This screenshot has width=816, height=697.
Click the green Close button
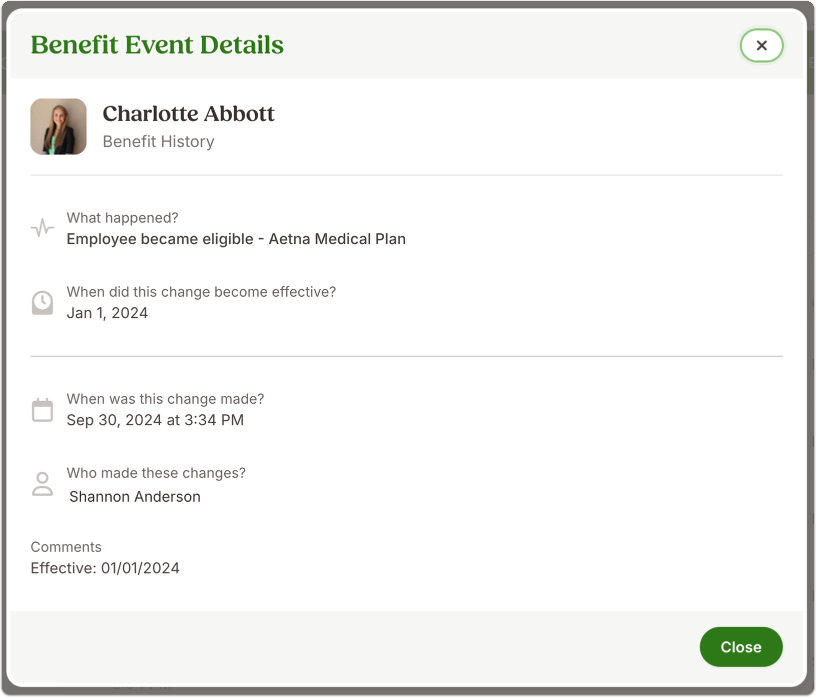tap(741, 647)
